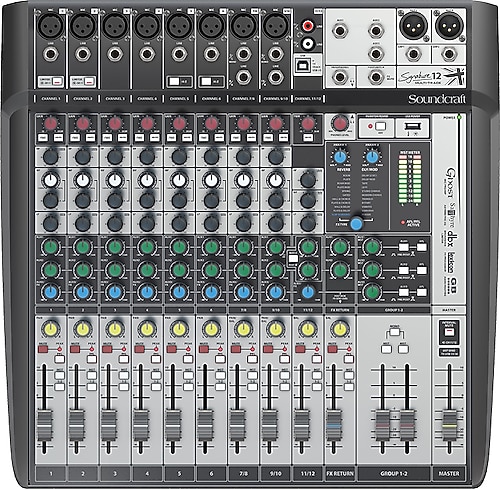The width and height of the screenshot is (500, 489).
Task: Toggle the phantom power 48V switch
Action: [x=380, y=127]
